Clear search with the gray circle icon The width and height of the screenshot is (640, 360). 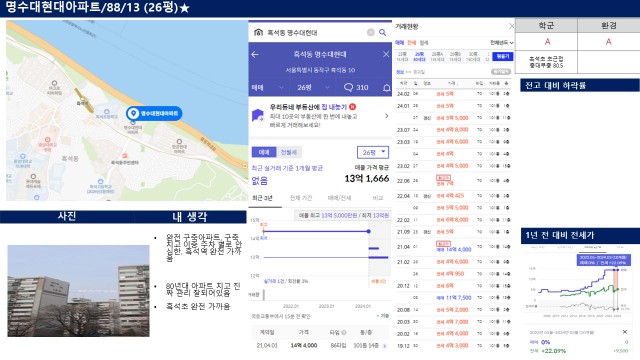(371, 32)
